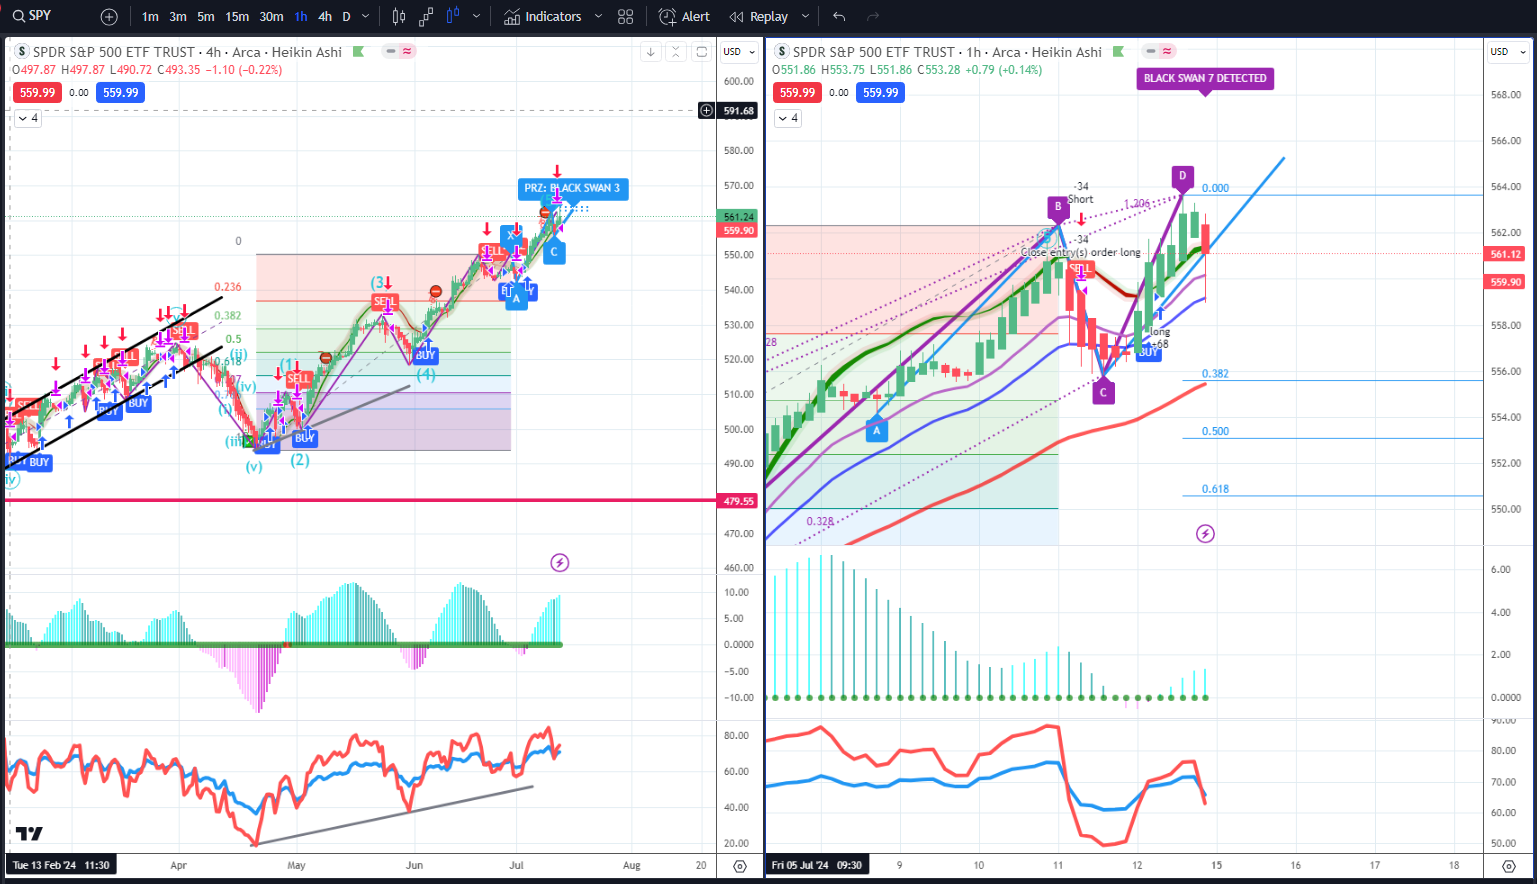Click the move pane down arrow
Viewport: 1537px width, 884px height.
click(651, 52)
